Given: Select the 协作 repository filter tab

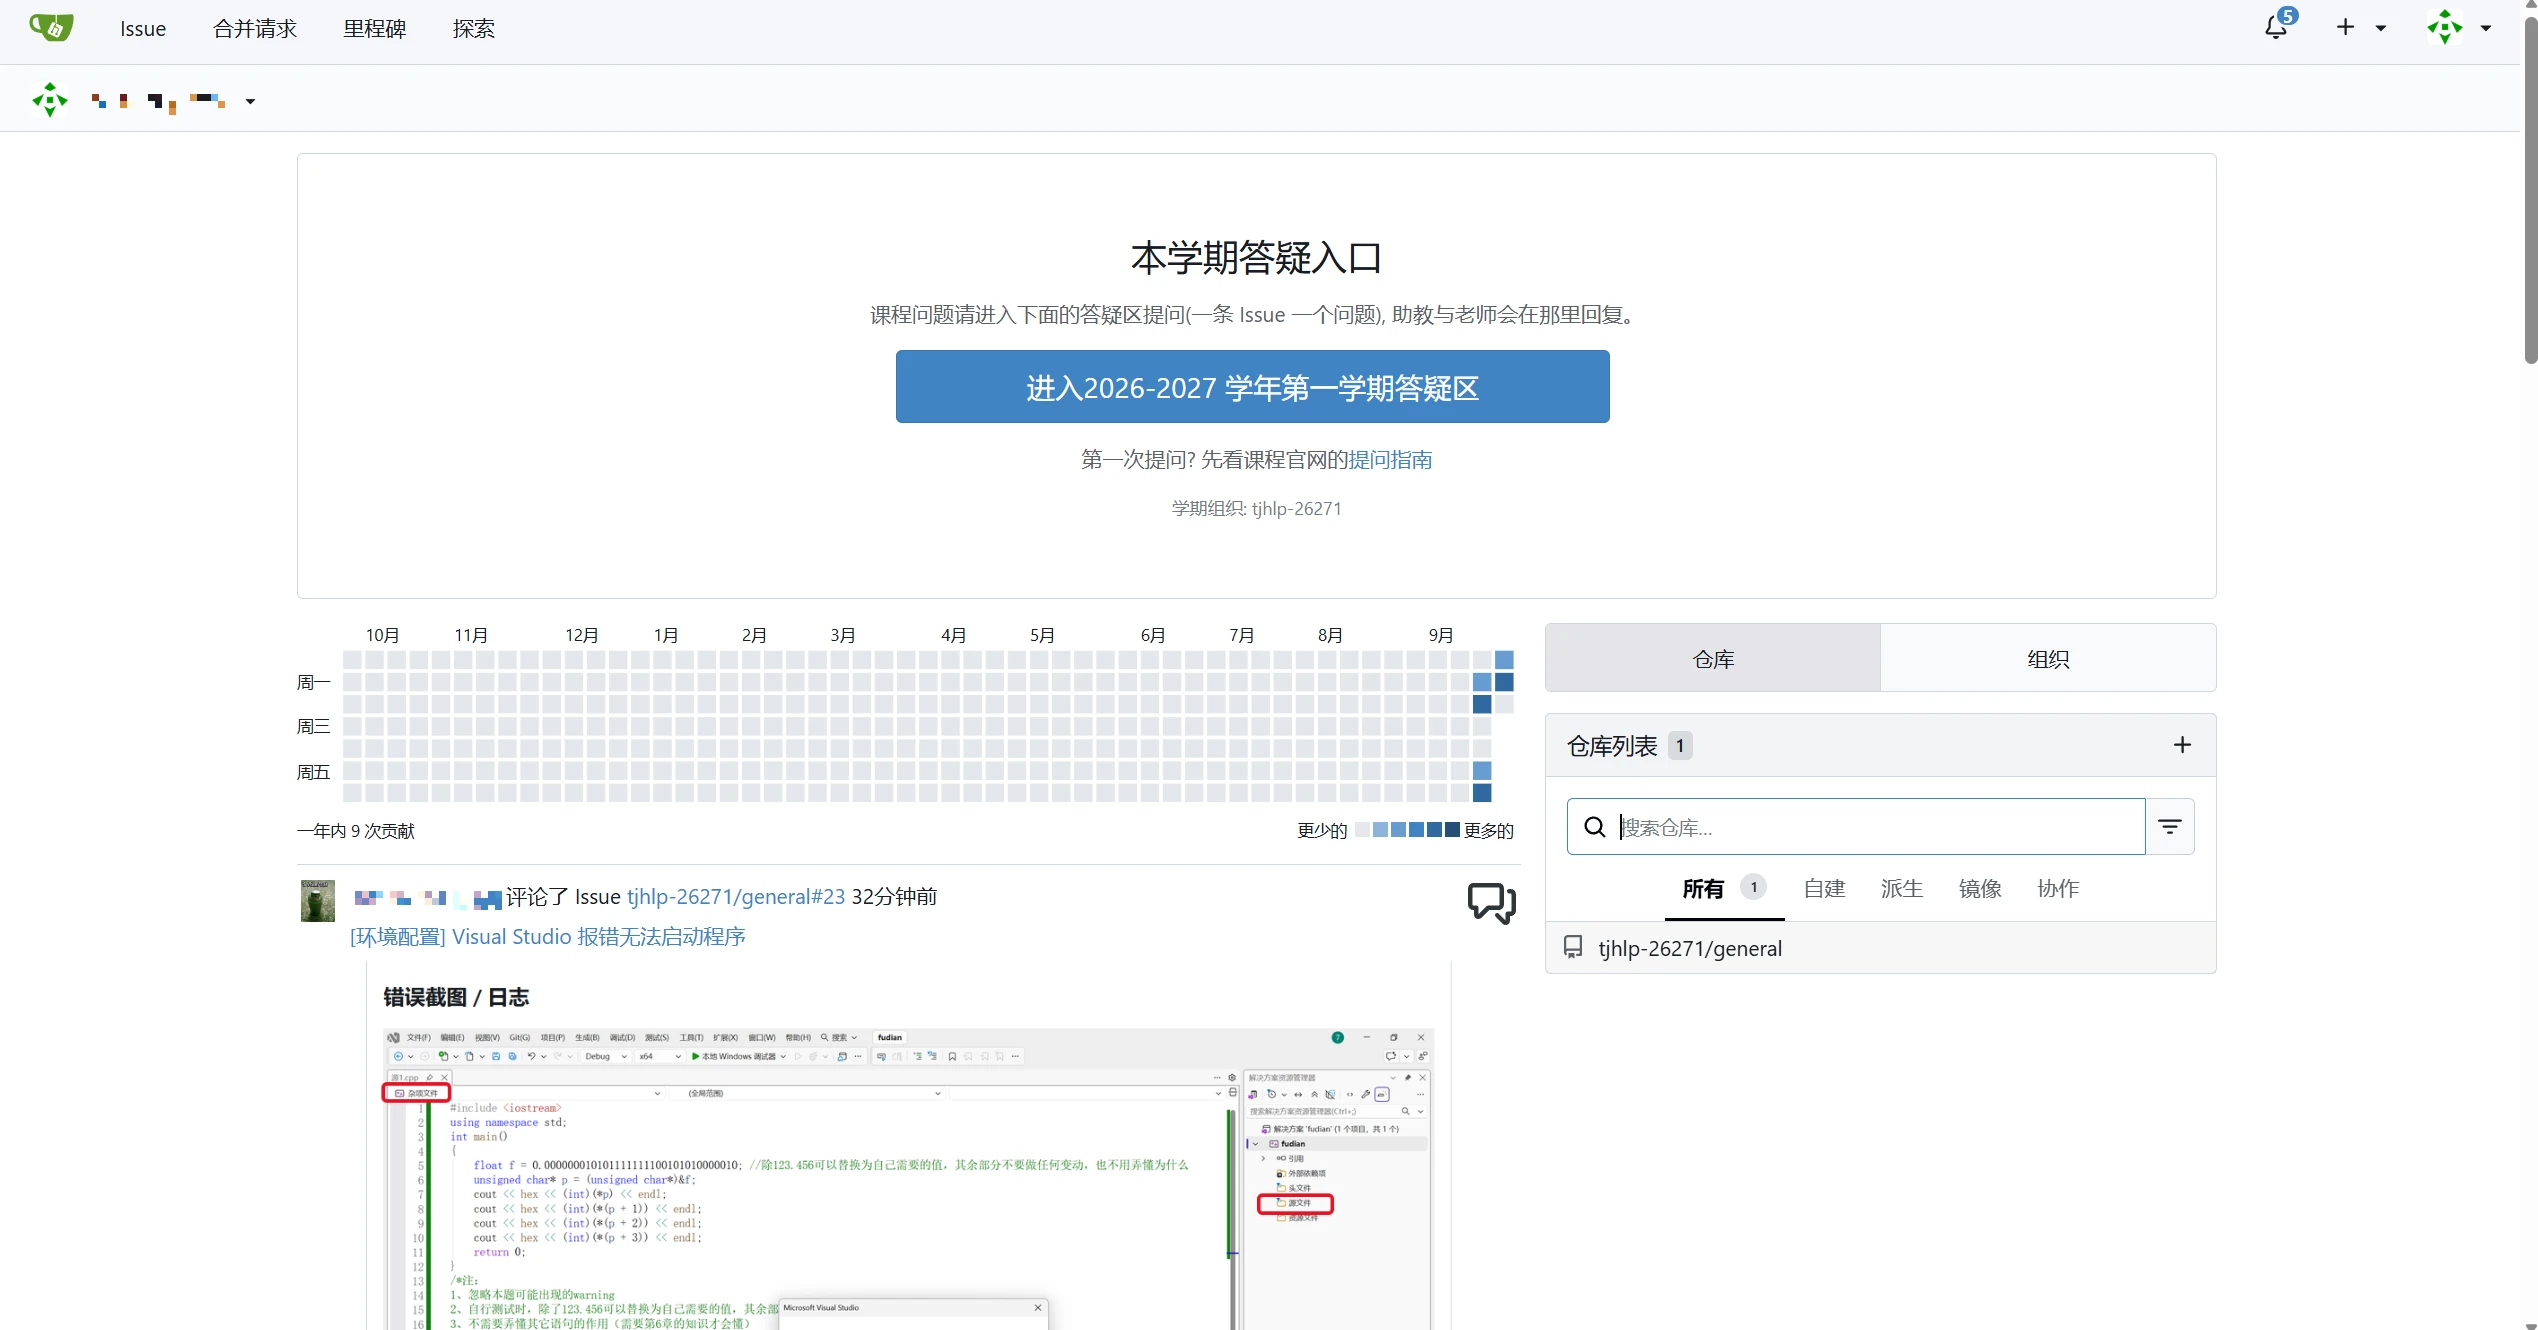Looking at the screenshot, I should [2058, 888].
